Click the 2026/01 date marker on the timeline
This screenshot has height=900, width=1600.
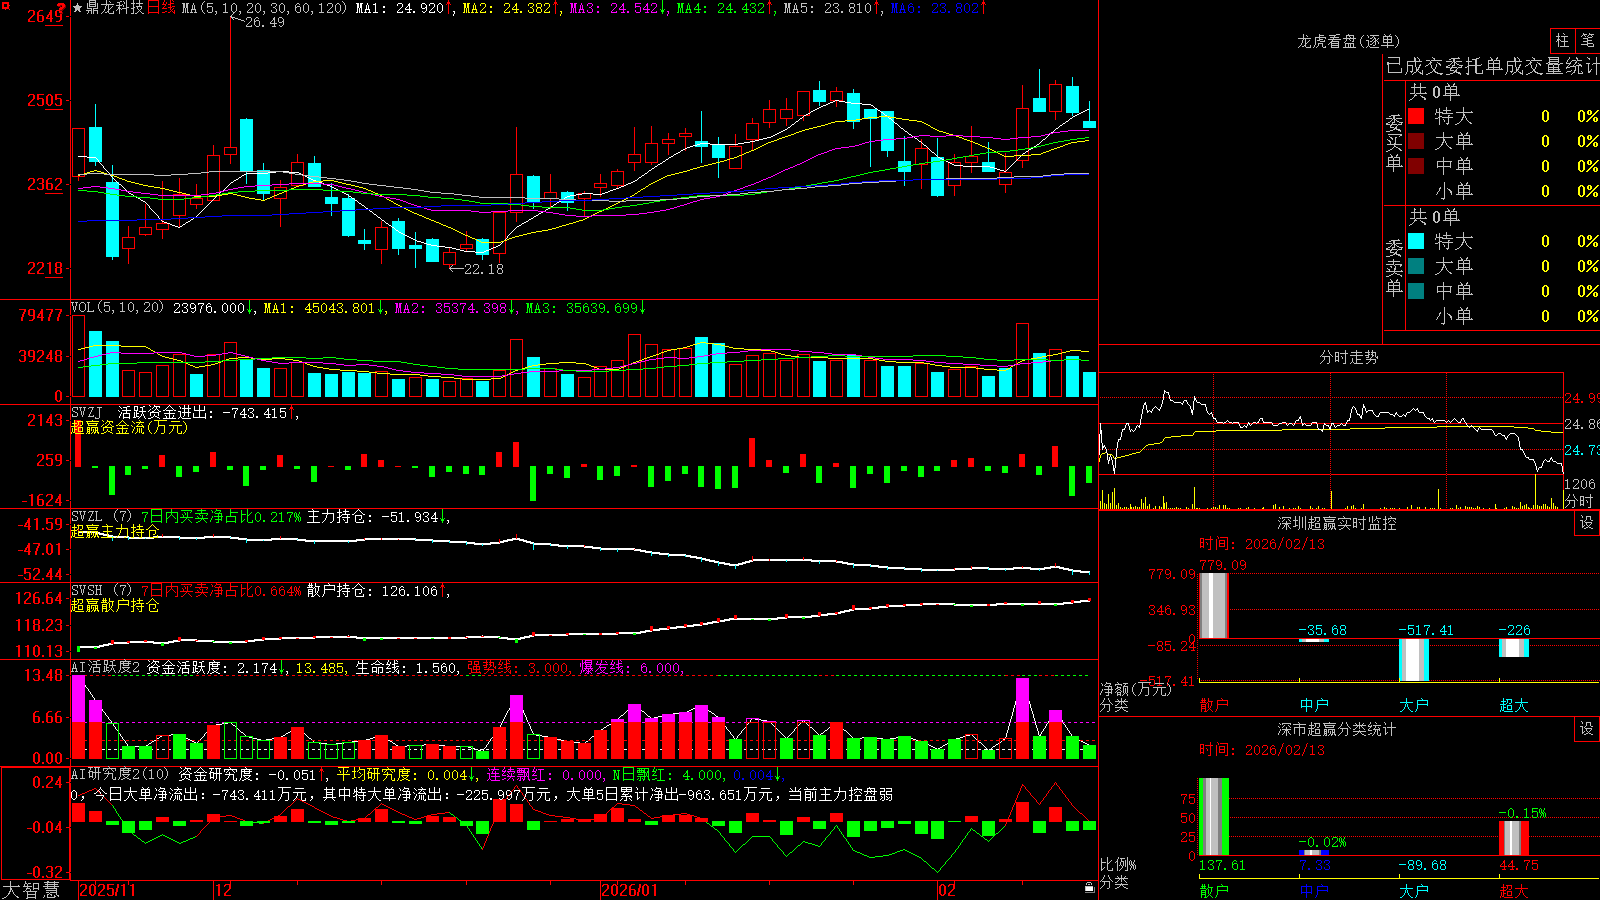pyautogui.click(x=630, y=890)
